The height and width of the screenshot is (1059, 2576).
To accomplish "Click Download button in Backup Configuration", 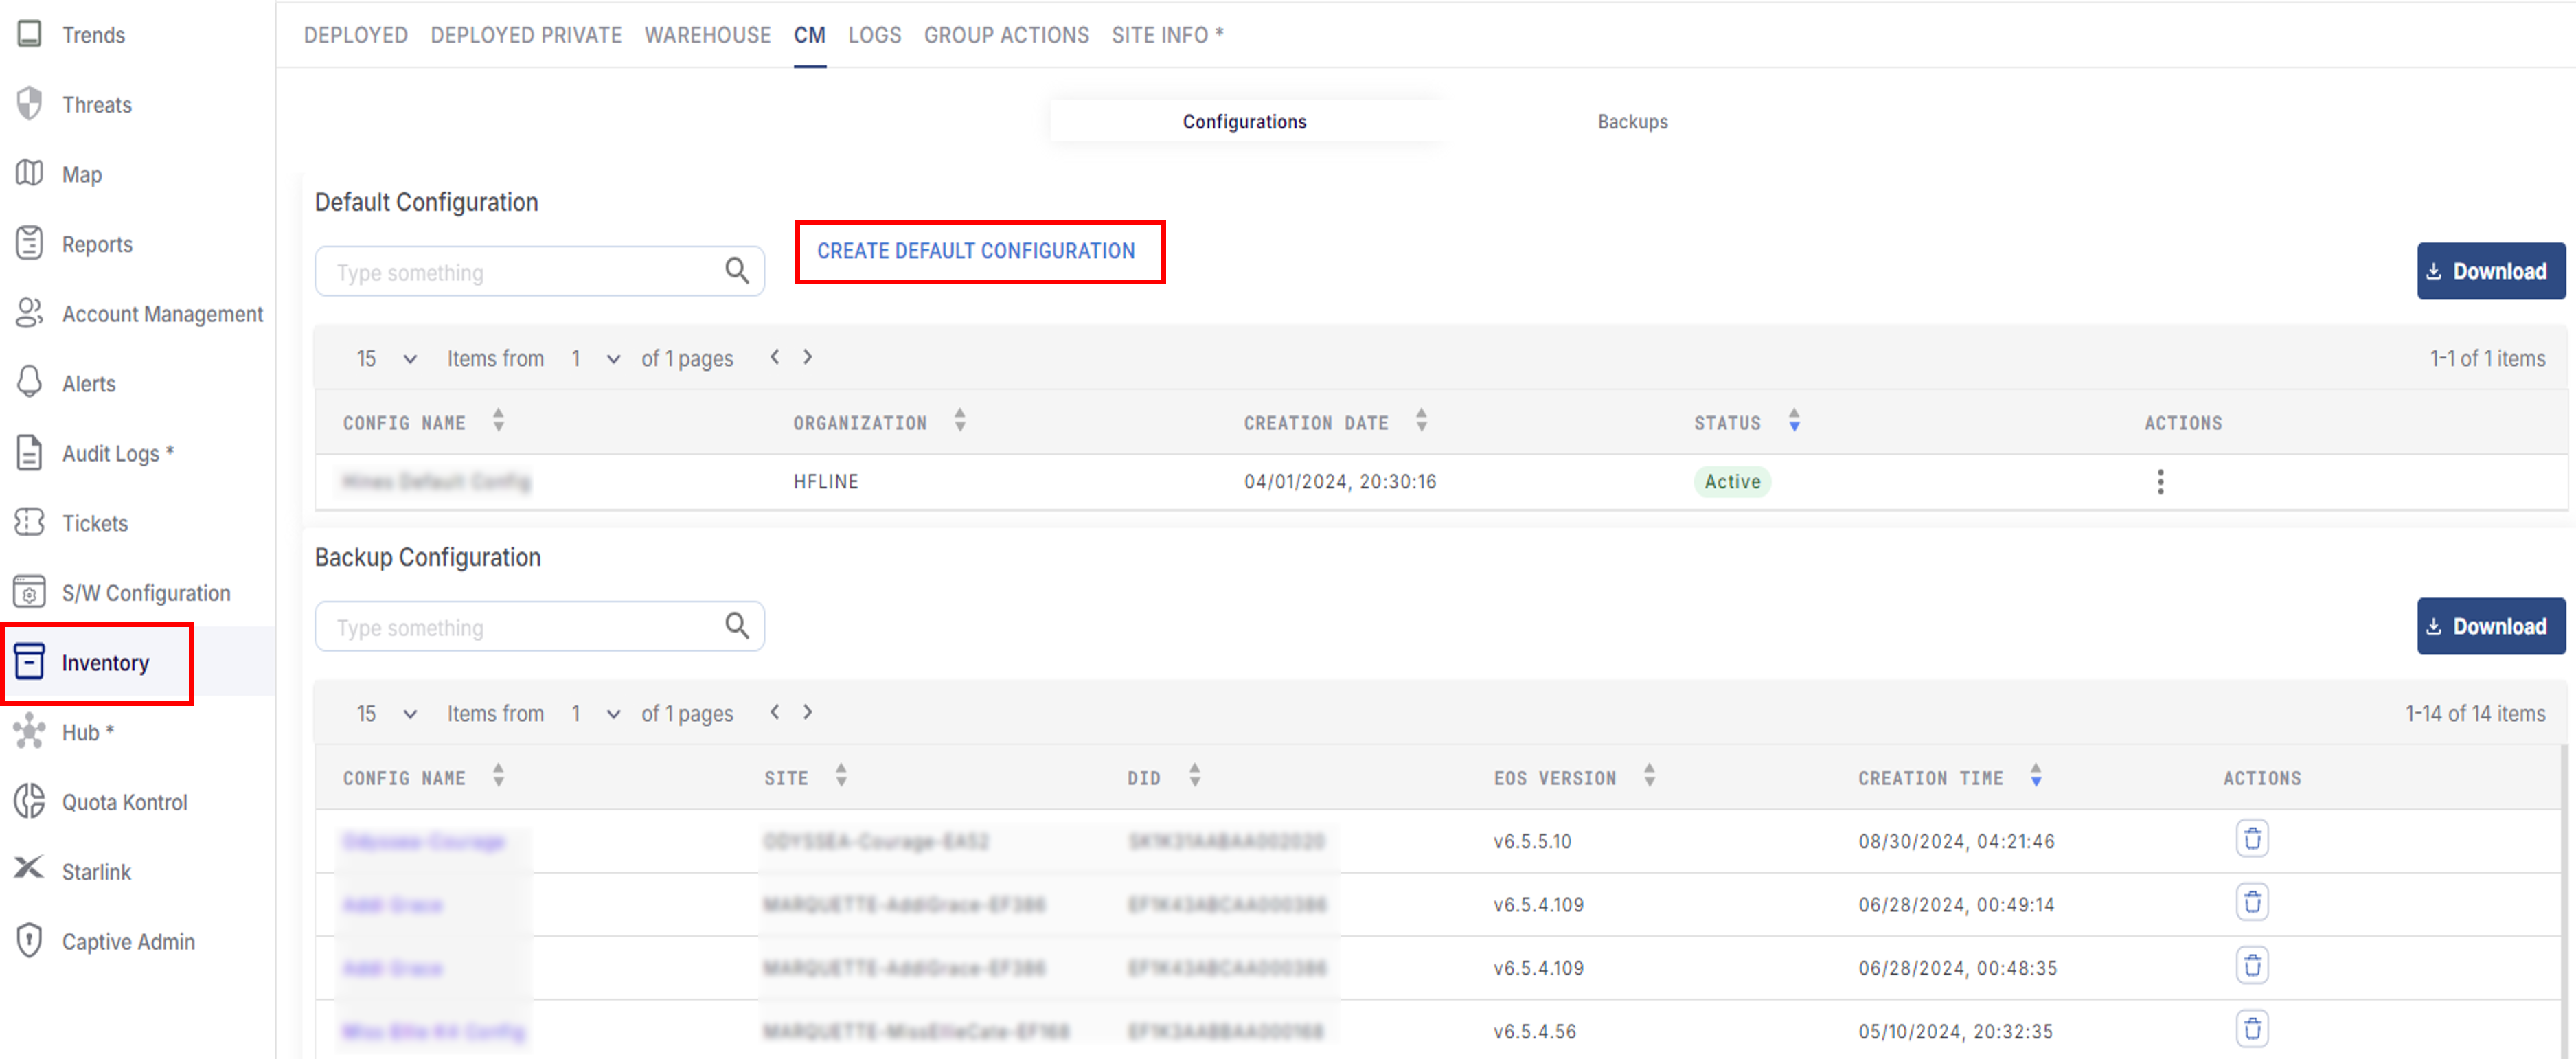I will coord(2490,626).
